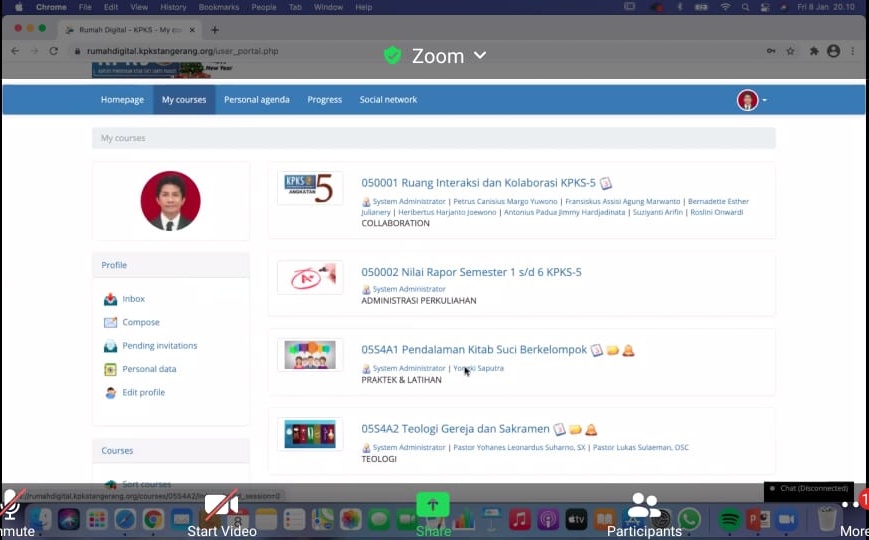Viewport: 869px width, 540px height.
Task: Click notebook icon beside Pendalaman Kitab Suci Berkelompok
Action: [596, 350]
